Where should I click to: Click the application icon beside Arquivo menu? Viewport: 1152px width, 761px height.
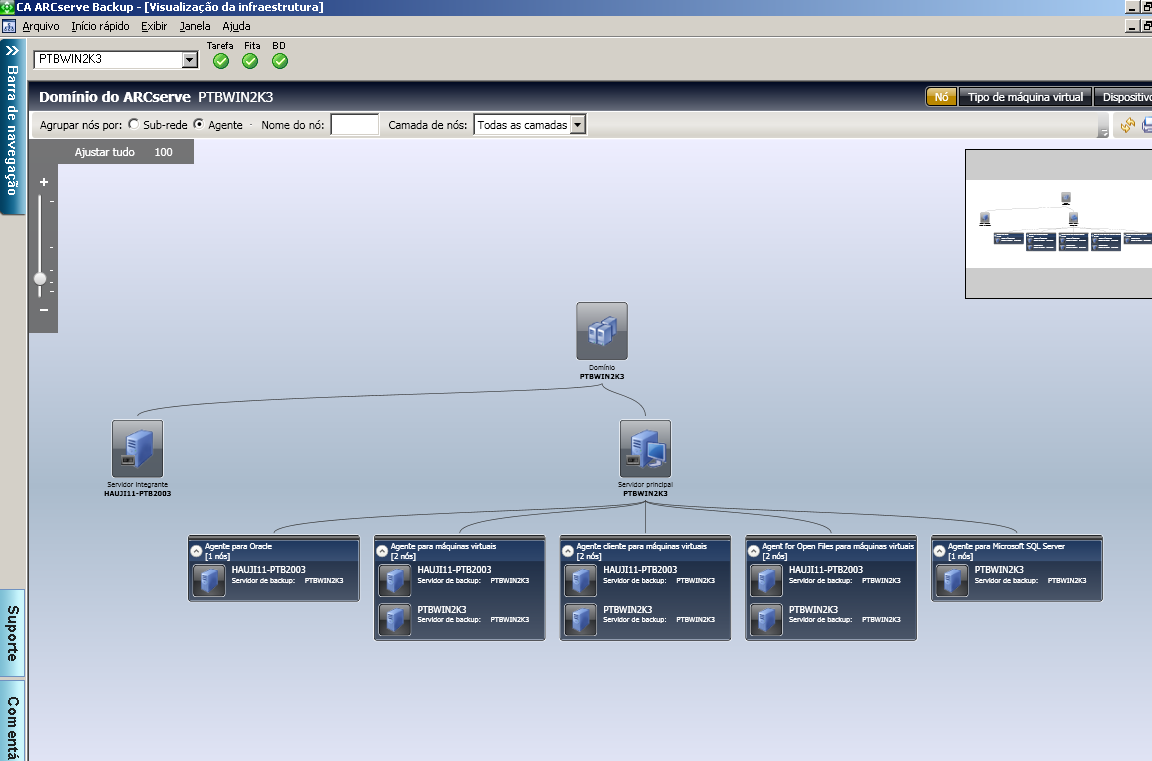9,26
